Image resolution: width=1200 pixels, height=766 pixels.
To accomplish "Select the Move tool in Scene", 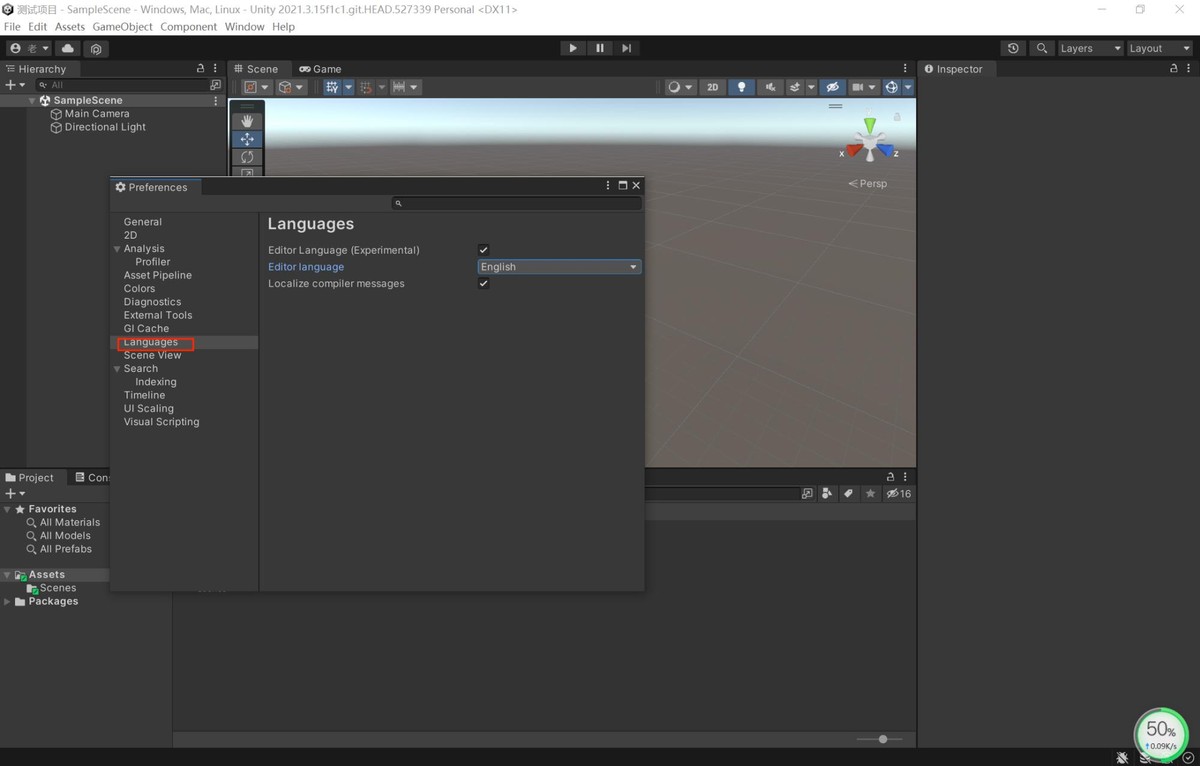I will (x=247, y=139).
